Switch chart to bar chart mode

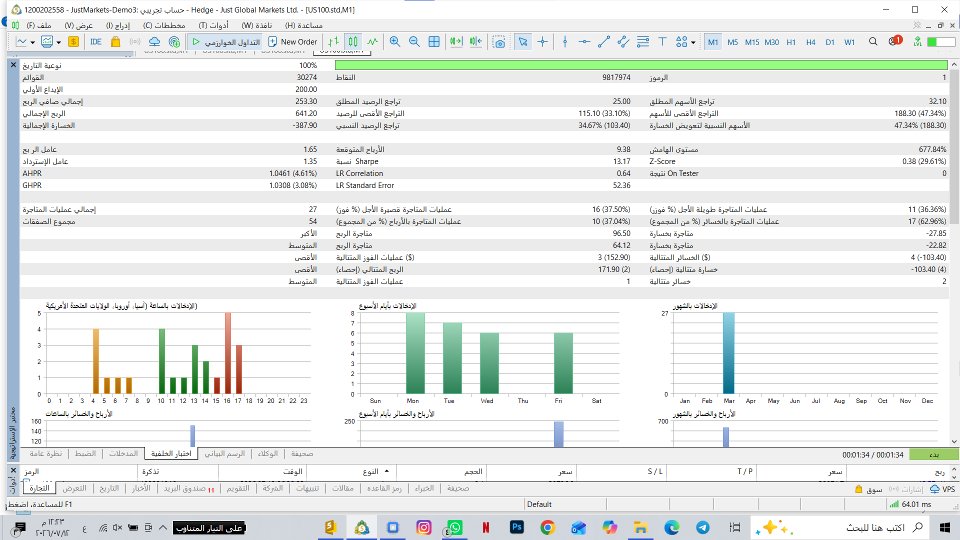pos(333,42)
